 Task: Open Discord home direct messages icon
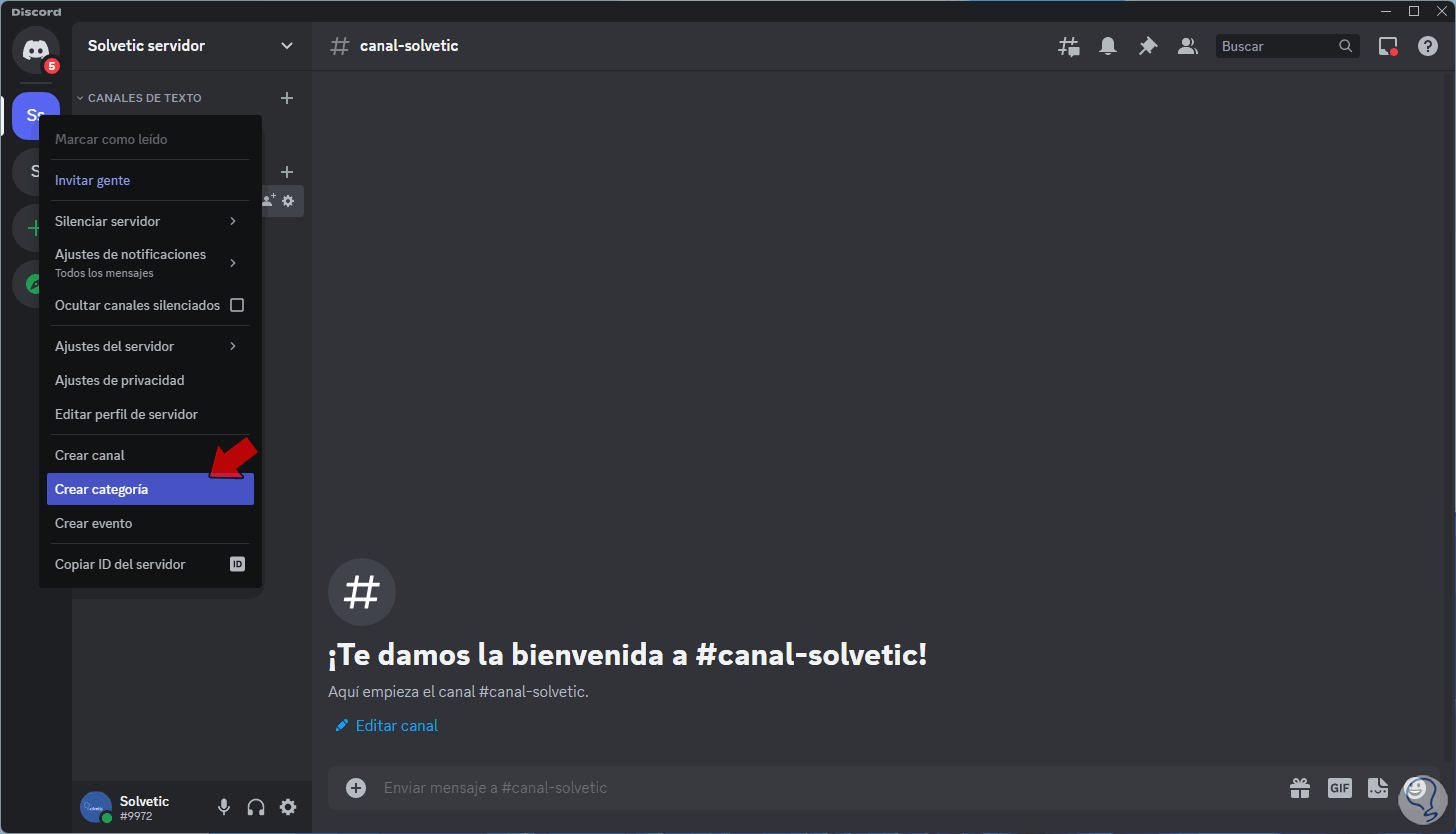click(36, 50)
